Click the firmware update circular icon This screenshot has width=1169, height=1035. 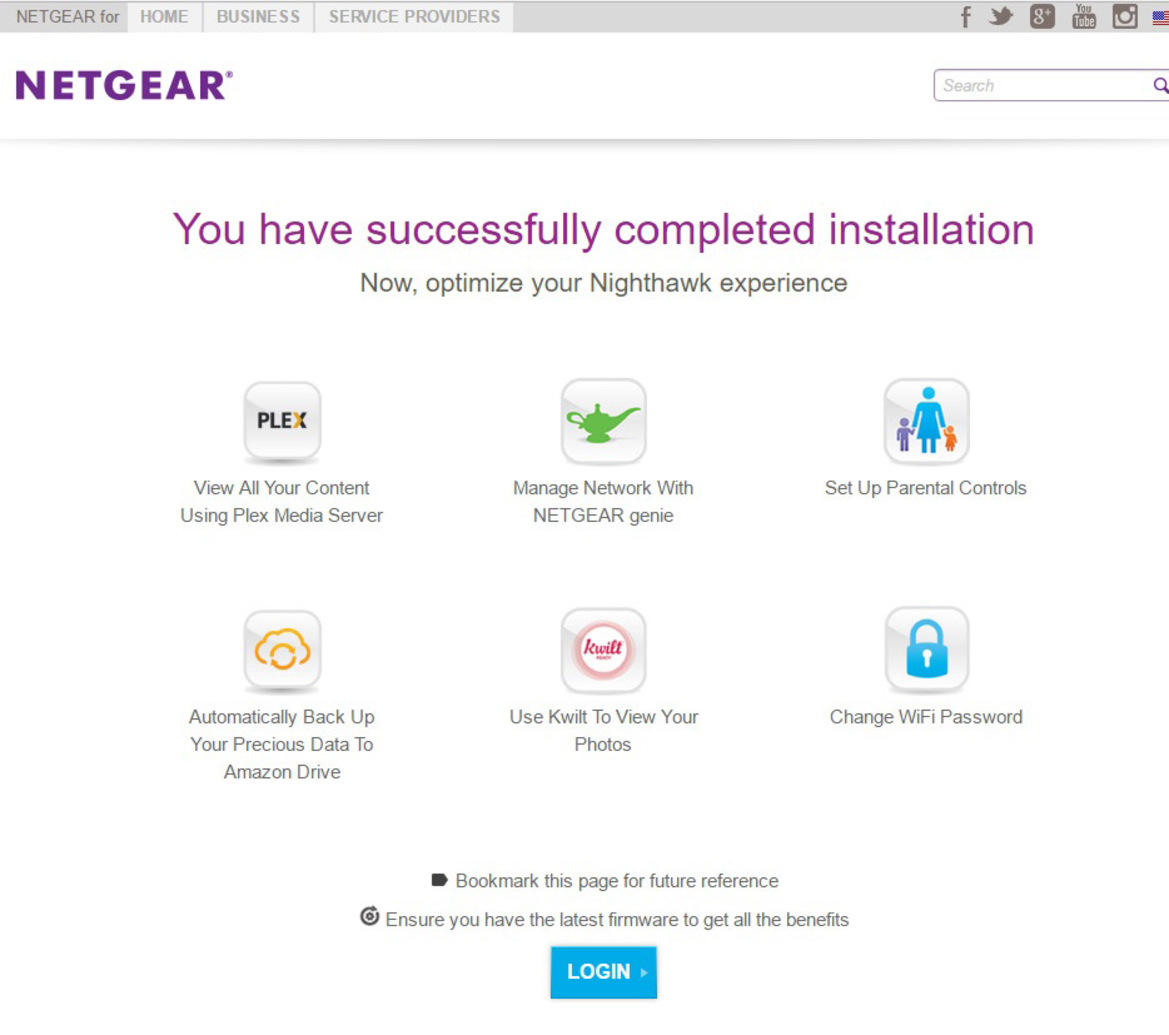pyautogui.click(x=369, y=916)
